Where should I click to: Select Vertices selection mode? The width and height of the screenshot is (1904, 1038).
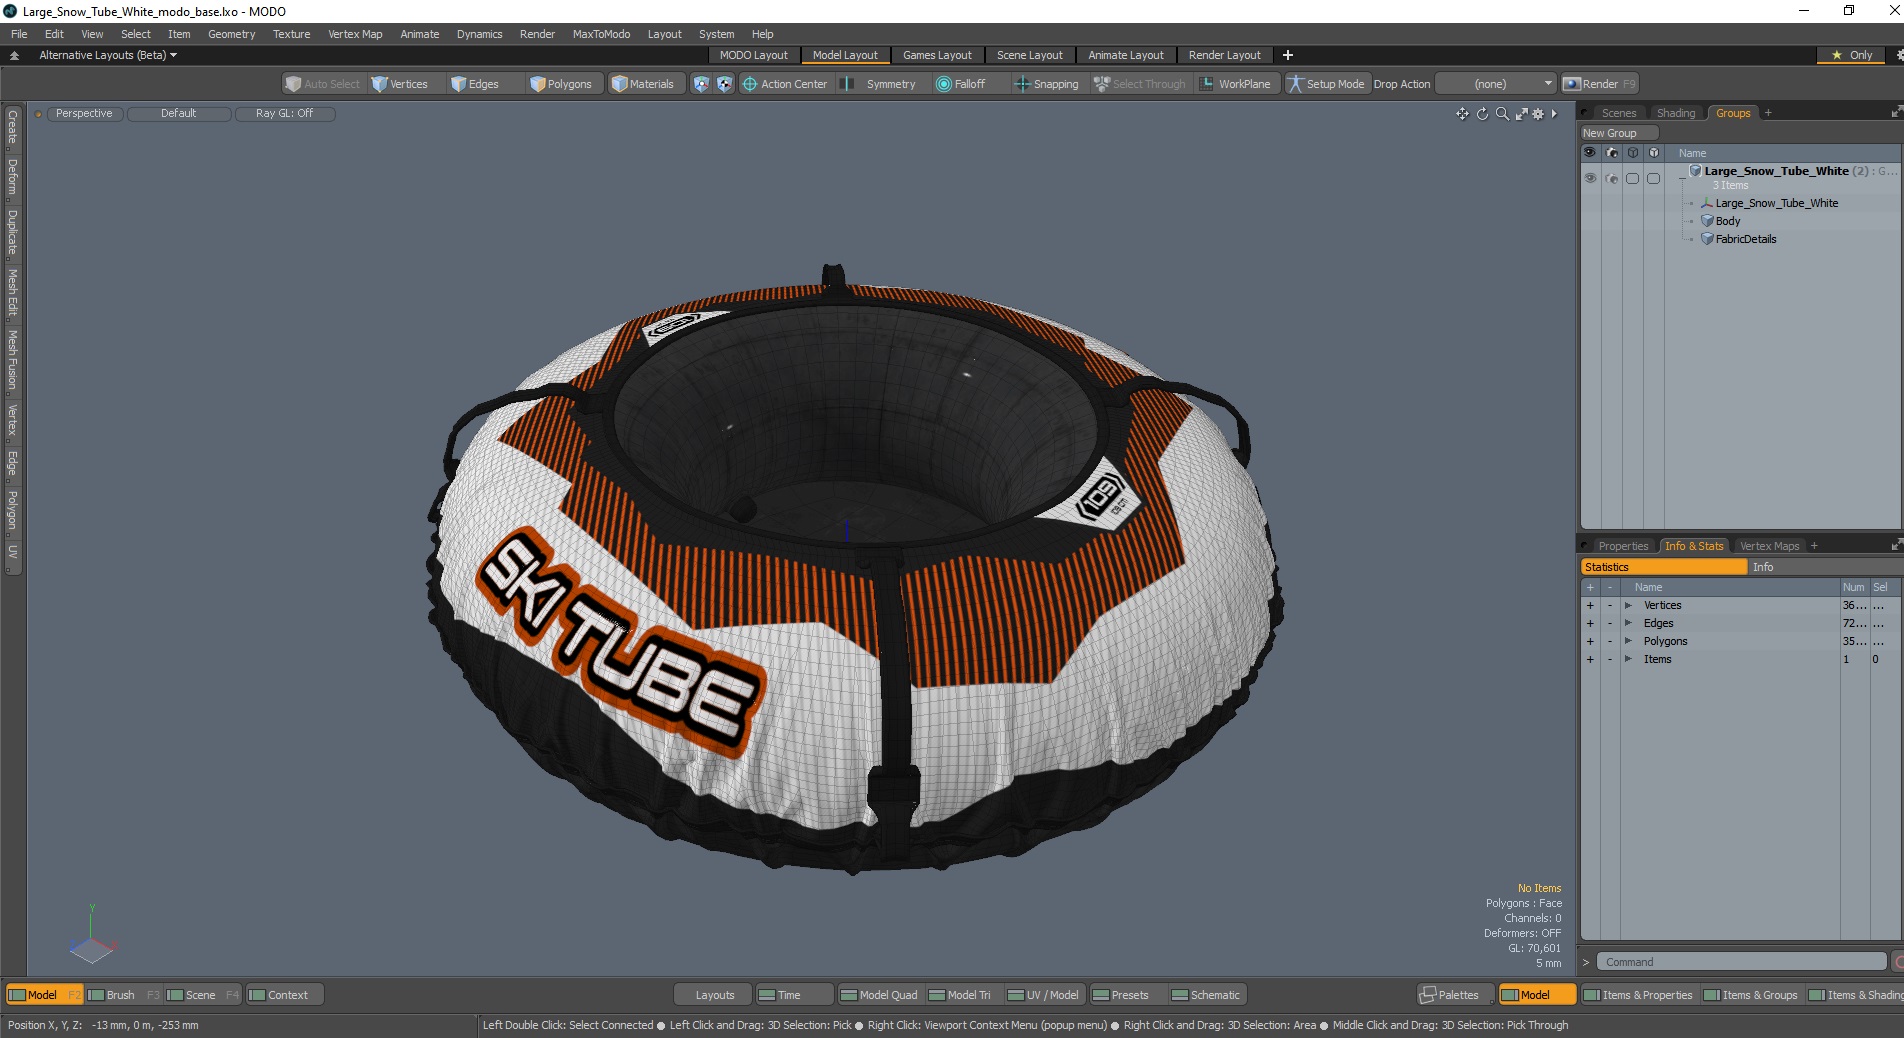pos(400,84)
